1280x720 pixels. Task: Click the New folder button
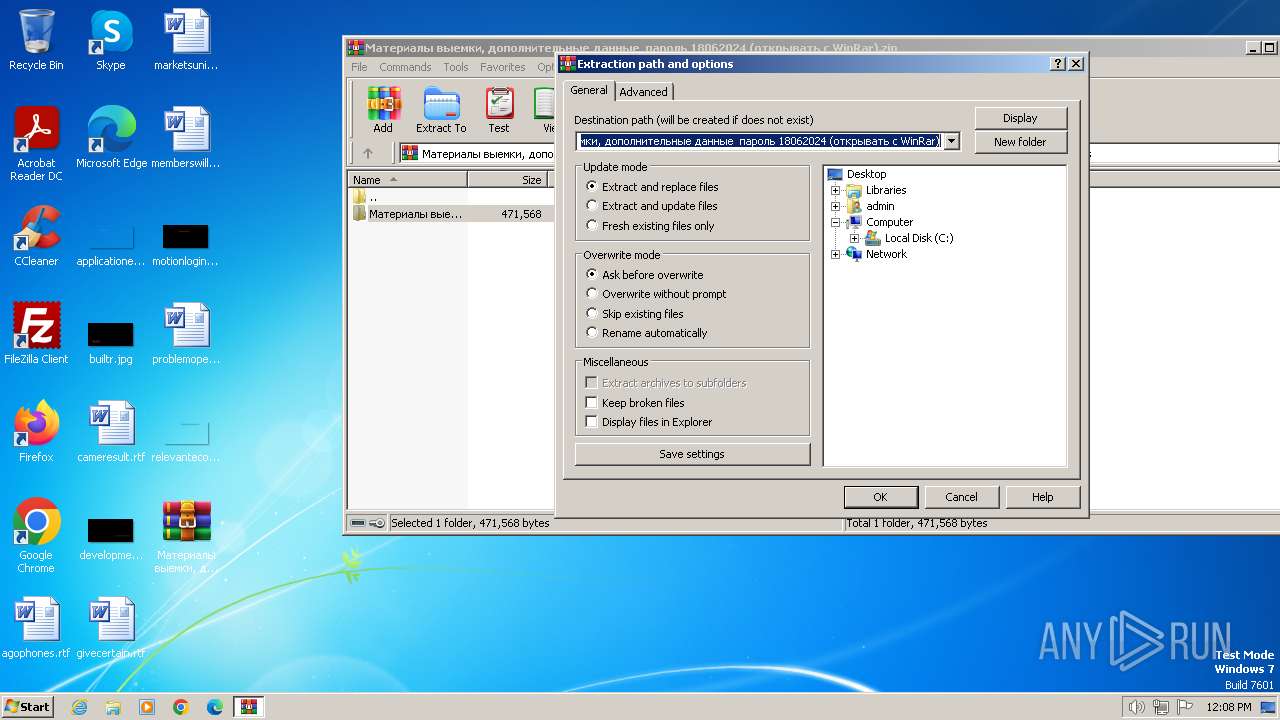click(1020, 142)
